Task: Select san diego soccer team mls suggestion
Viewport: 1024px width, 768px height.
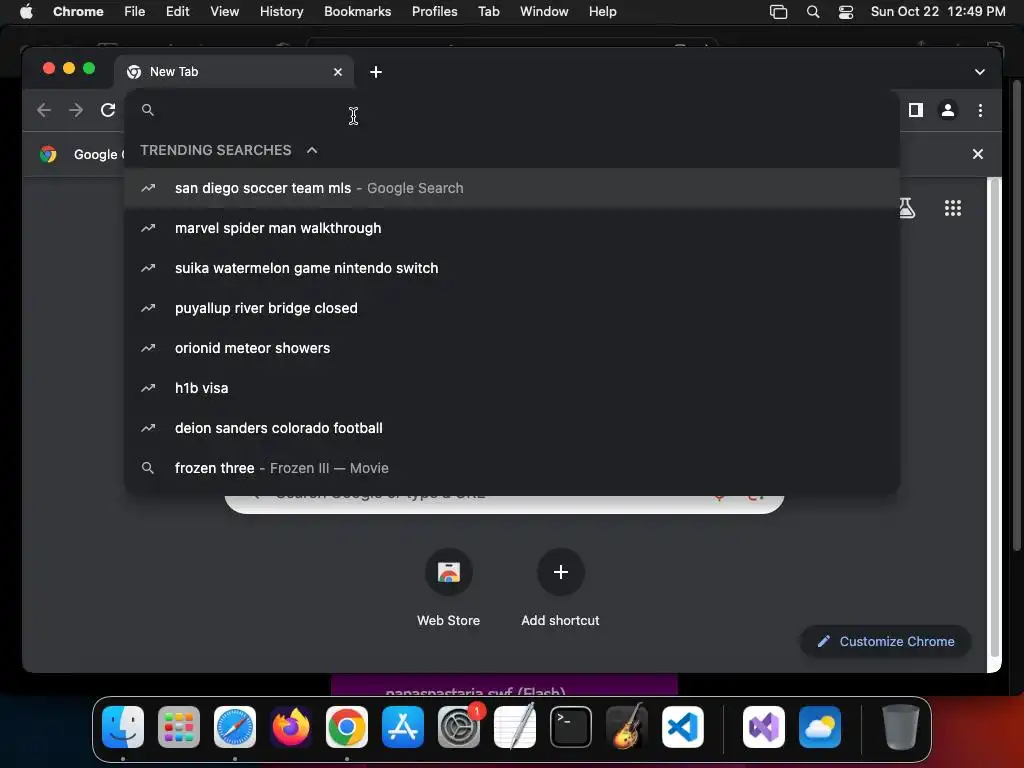Action: coord(511,188)
